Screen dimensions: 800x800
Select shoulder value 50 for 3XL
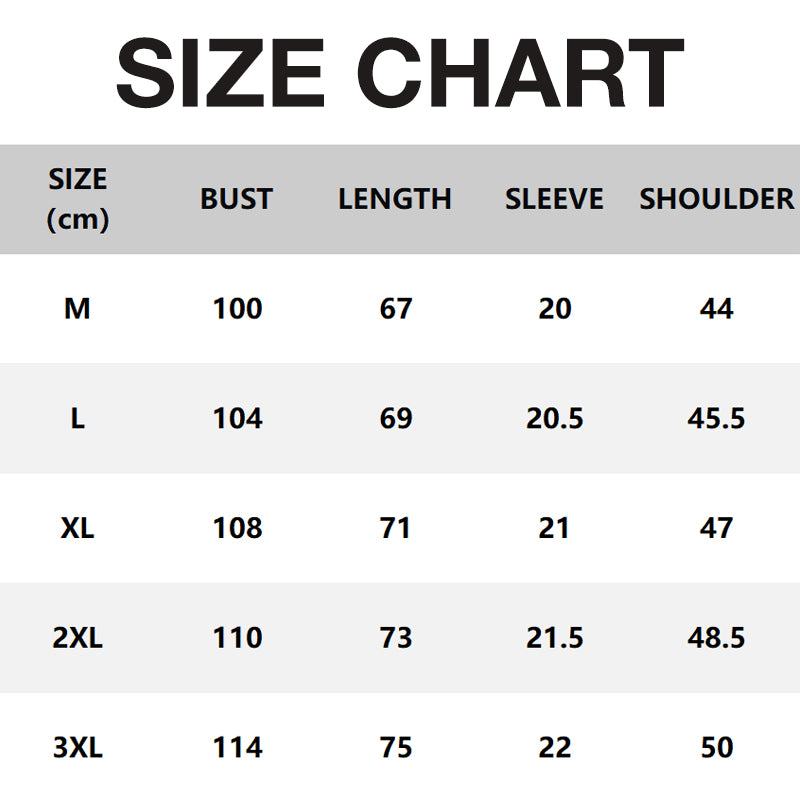click(x=717, y=747)
